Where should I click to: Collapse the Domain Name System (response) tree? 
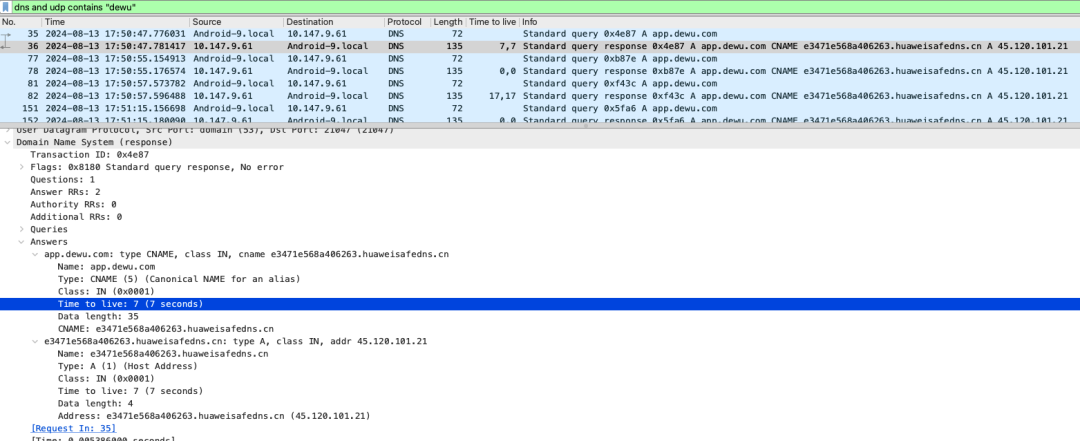(x=8, y=142)
